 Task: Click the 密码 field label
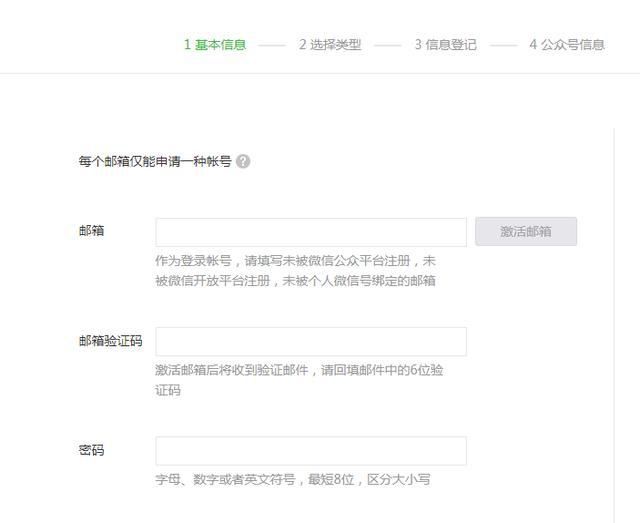pyautogui.click(x=91, y=450)
